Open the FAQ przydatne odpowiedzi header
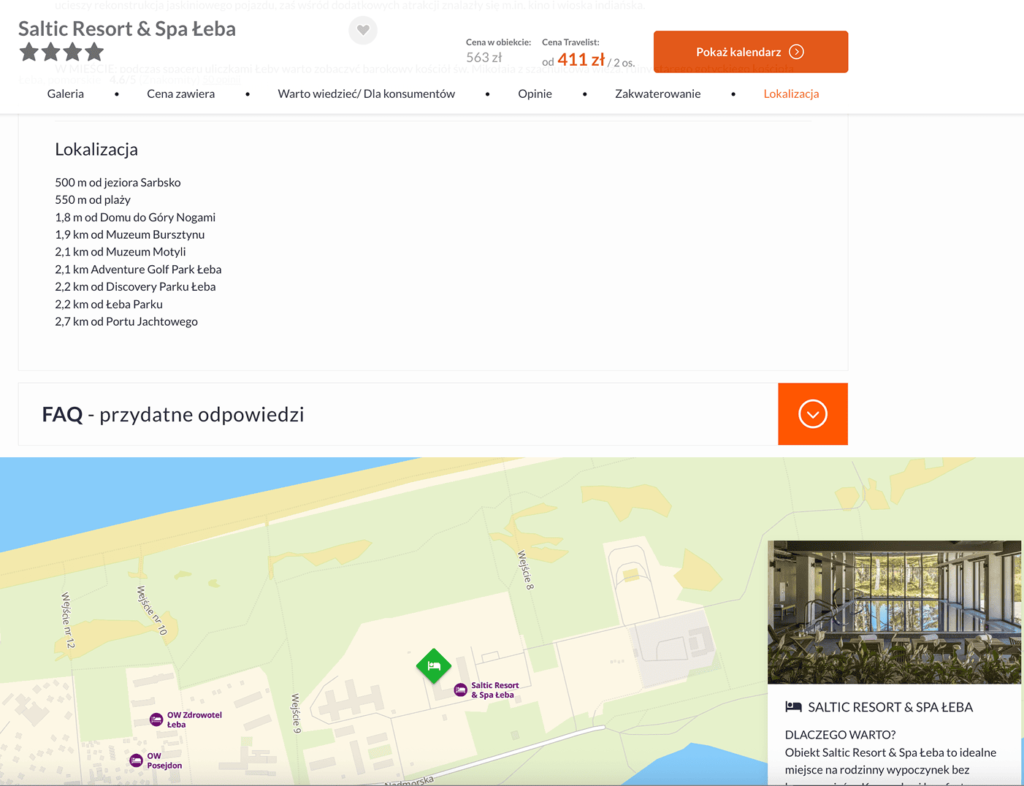The image size is (1024, 786). [173, 414]
